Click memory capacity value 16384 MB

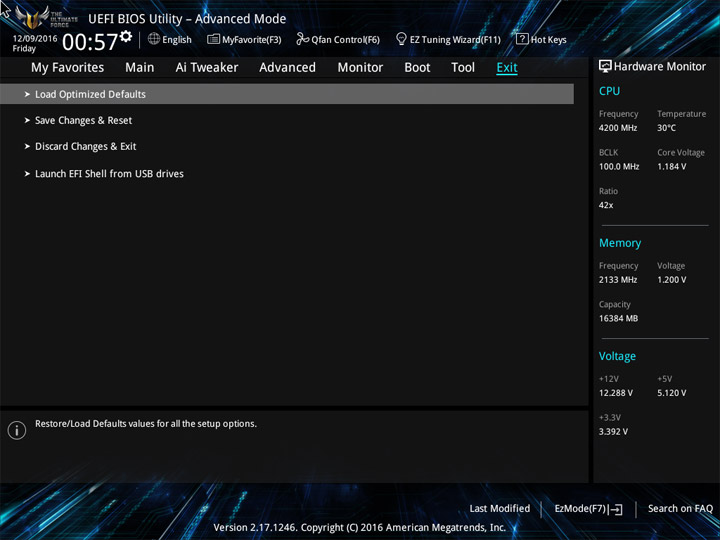click(618, 318)
